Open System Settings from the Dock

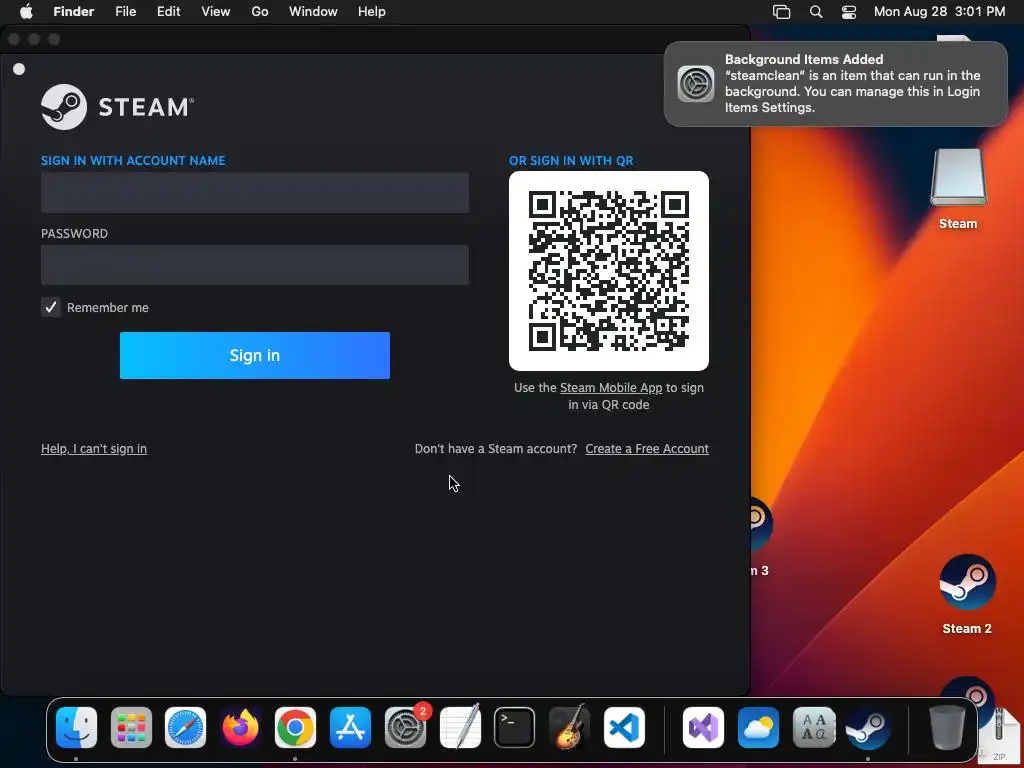click(406, 727)
